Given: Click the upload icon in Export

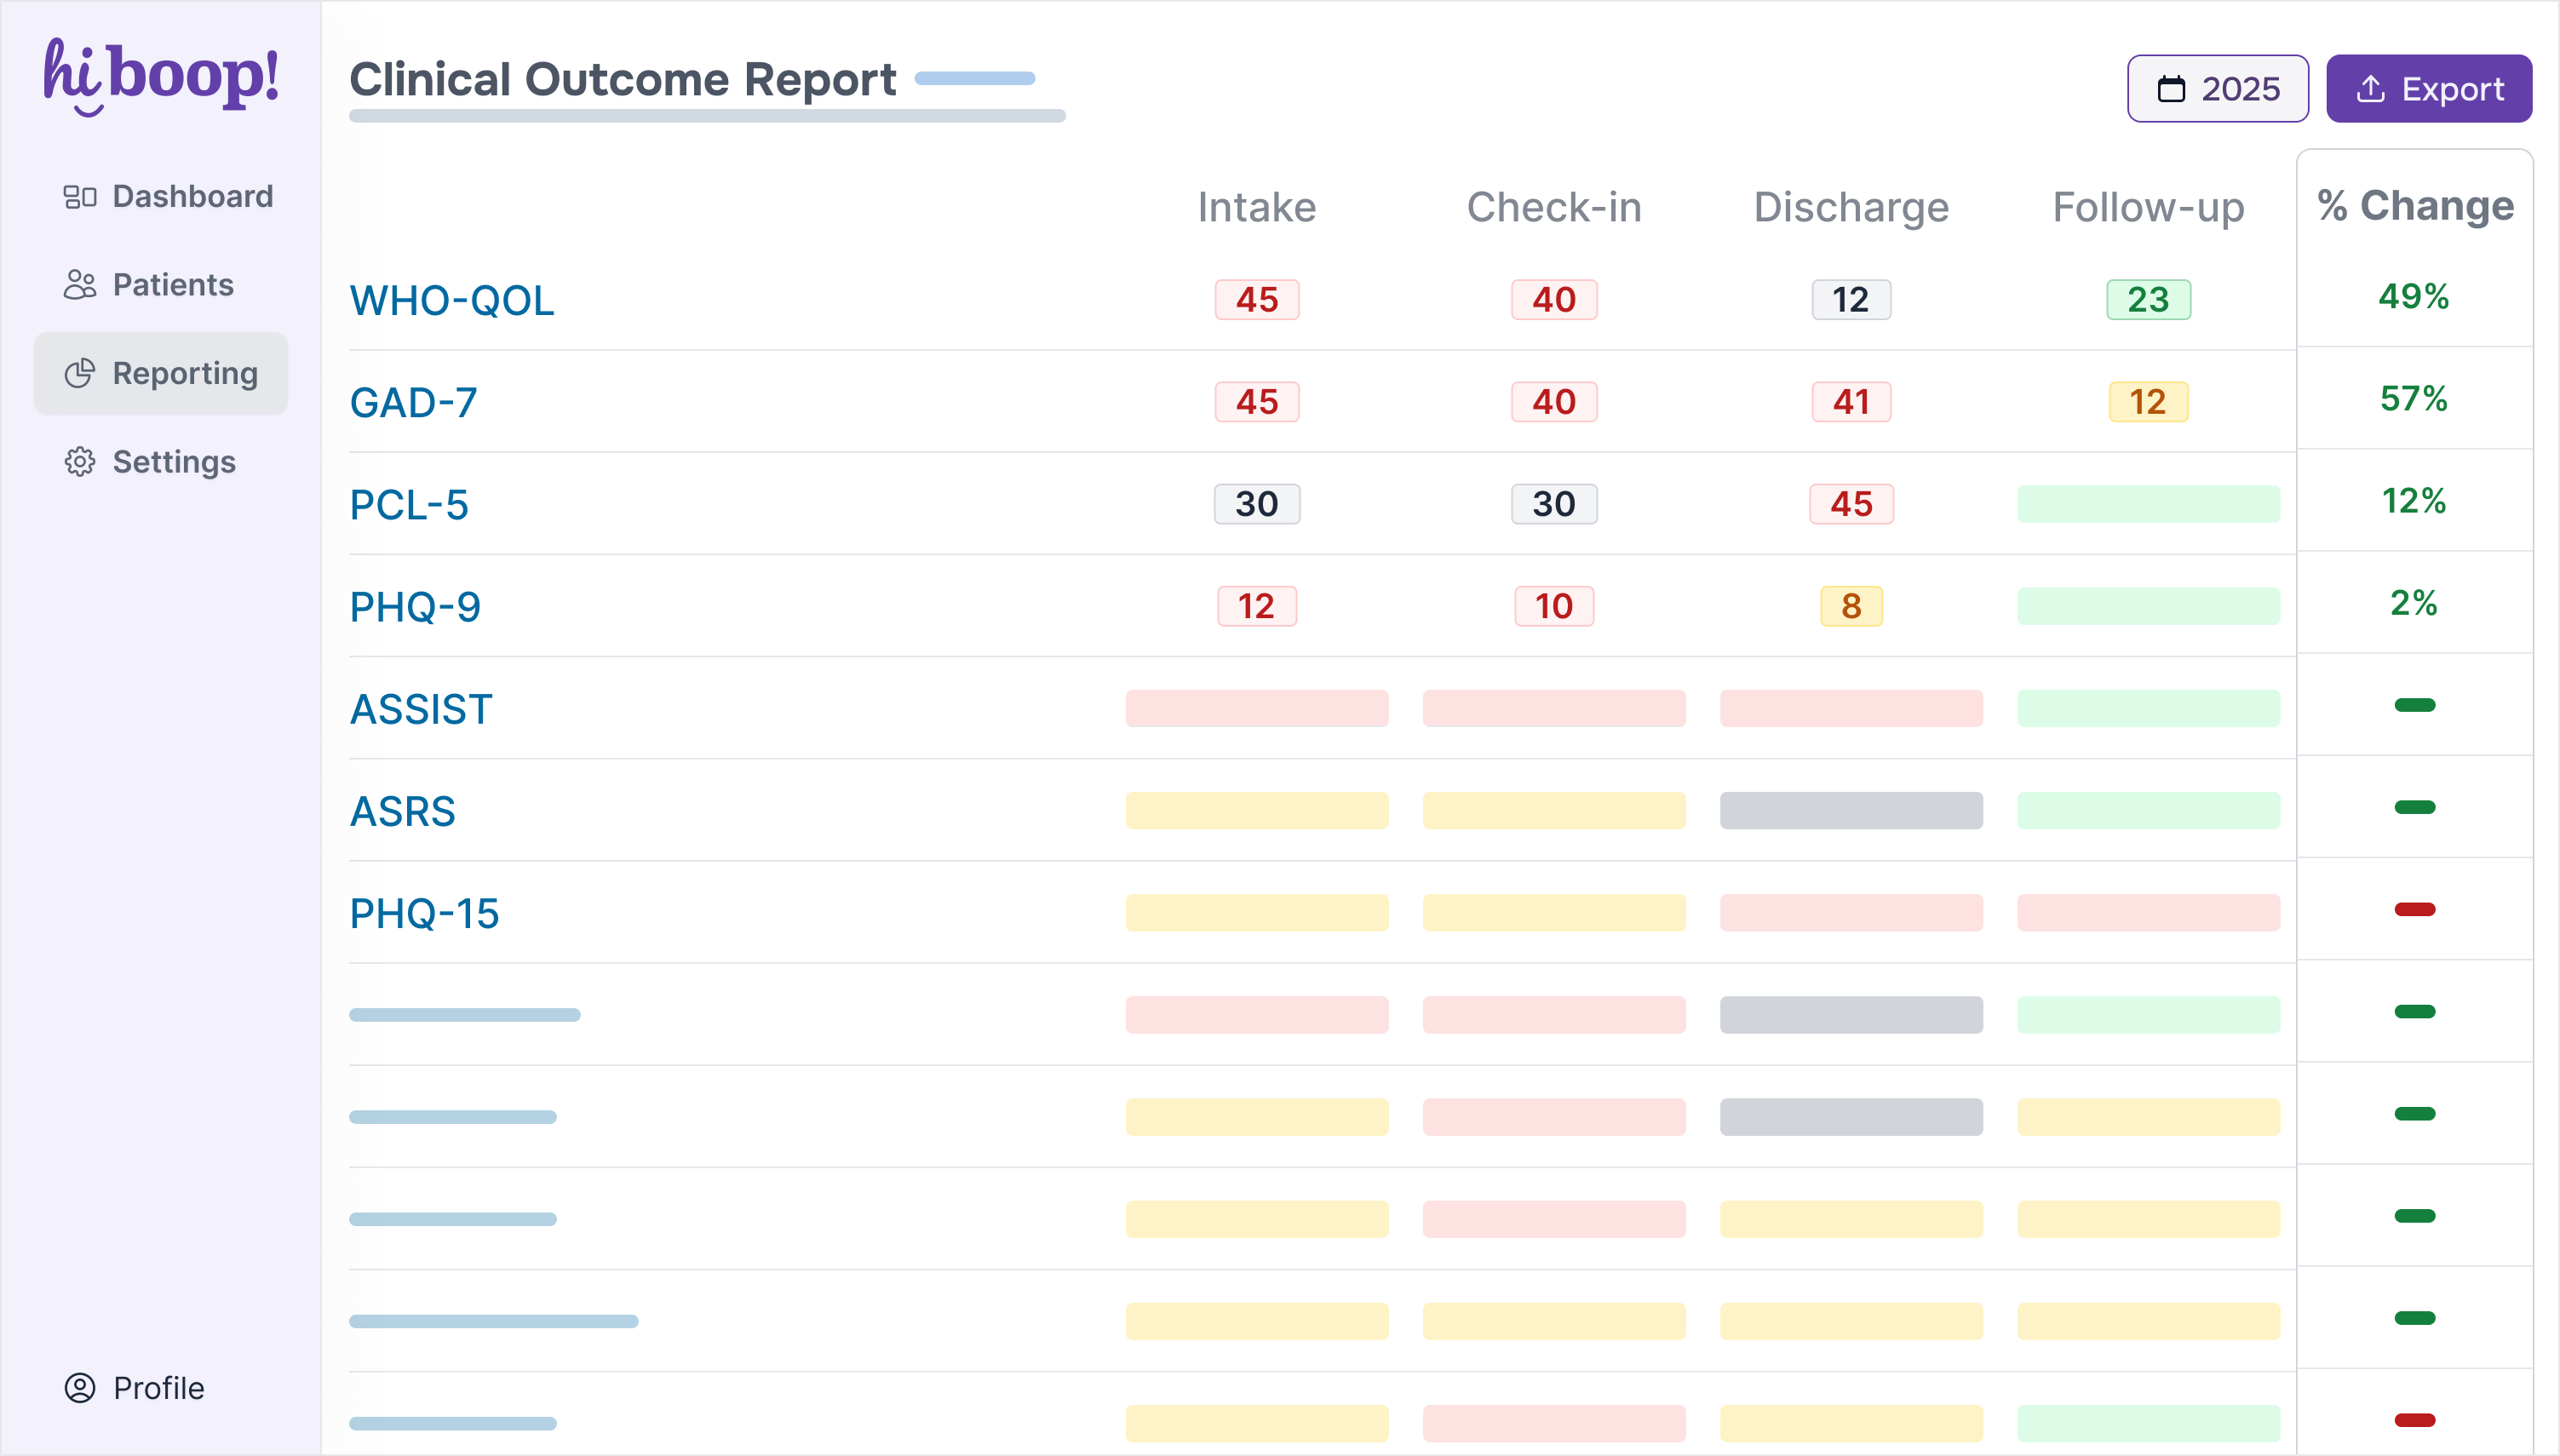Looking at the screenshot, I should [2370, 89].
